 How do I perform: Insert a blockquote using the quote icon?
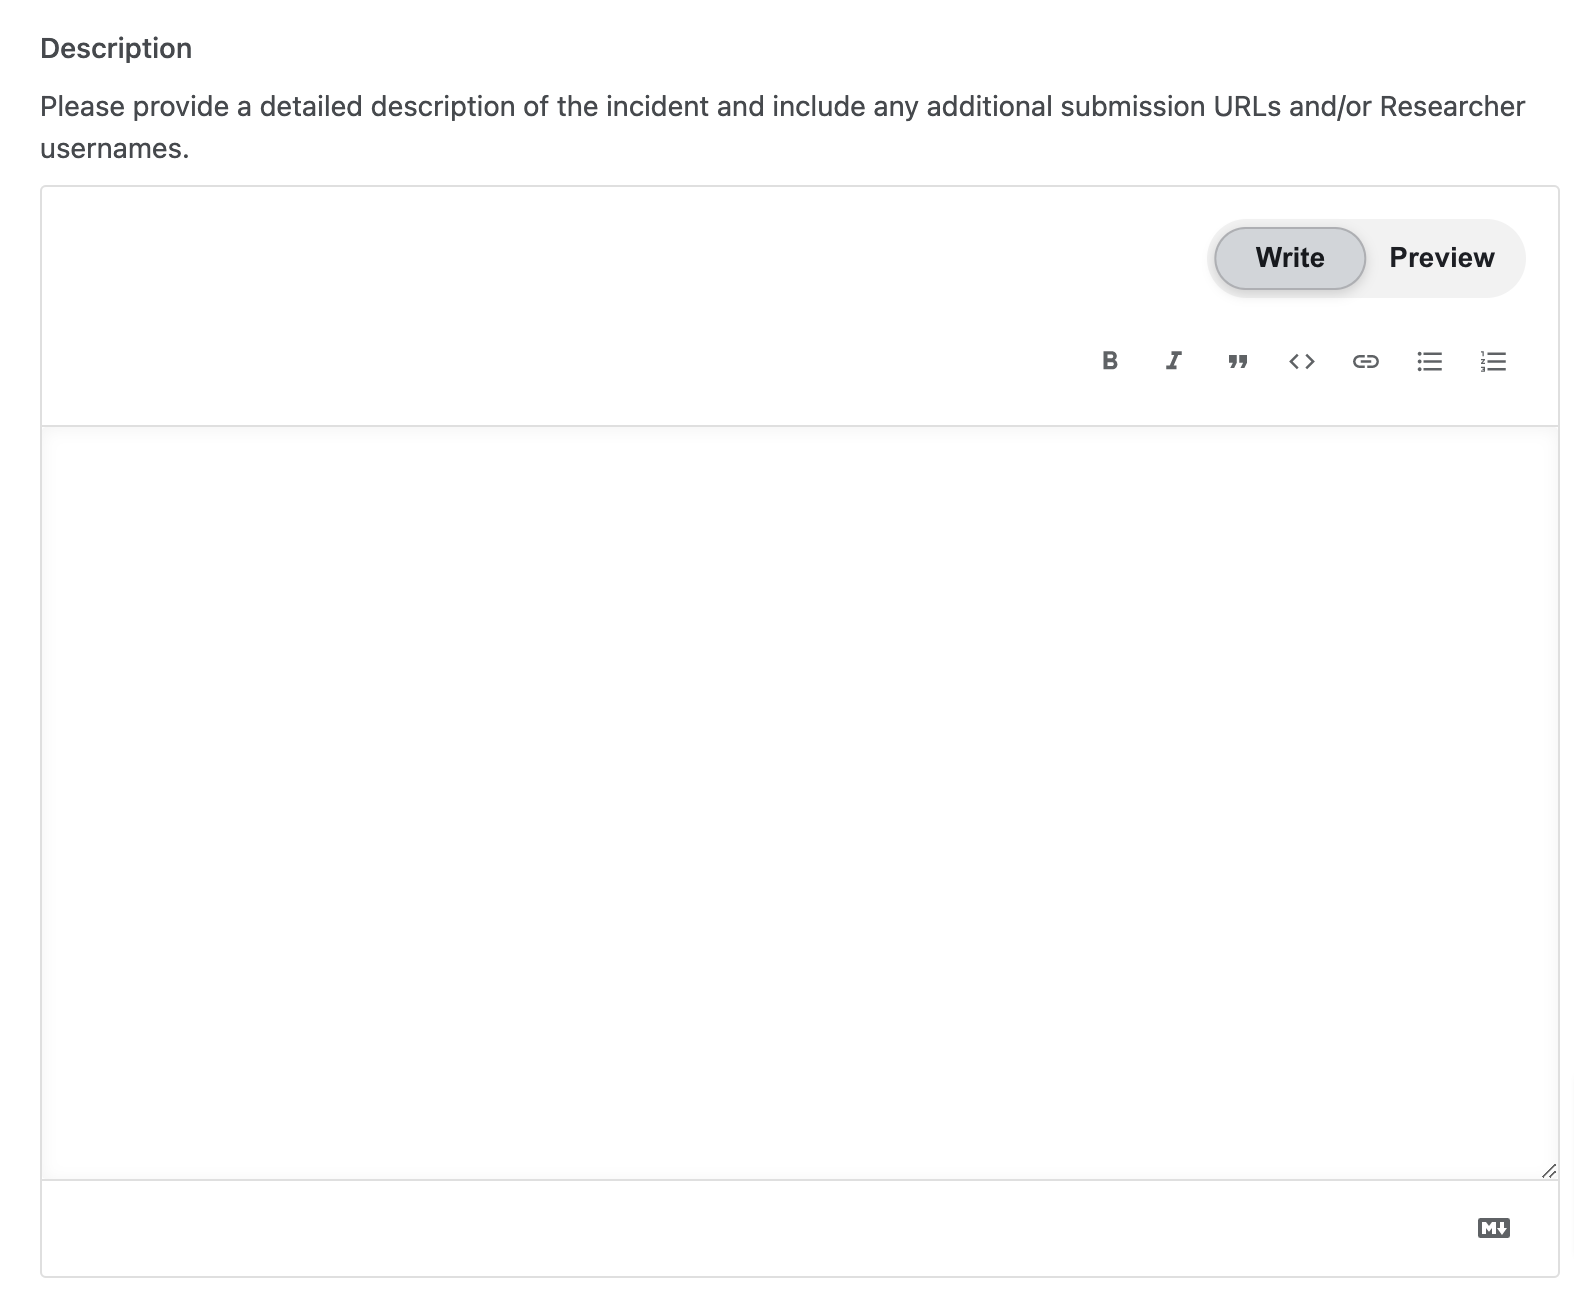(1237, 361)
